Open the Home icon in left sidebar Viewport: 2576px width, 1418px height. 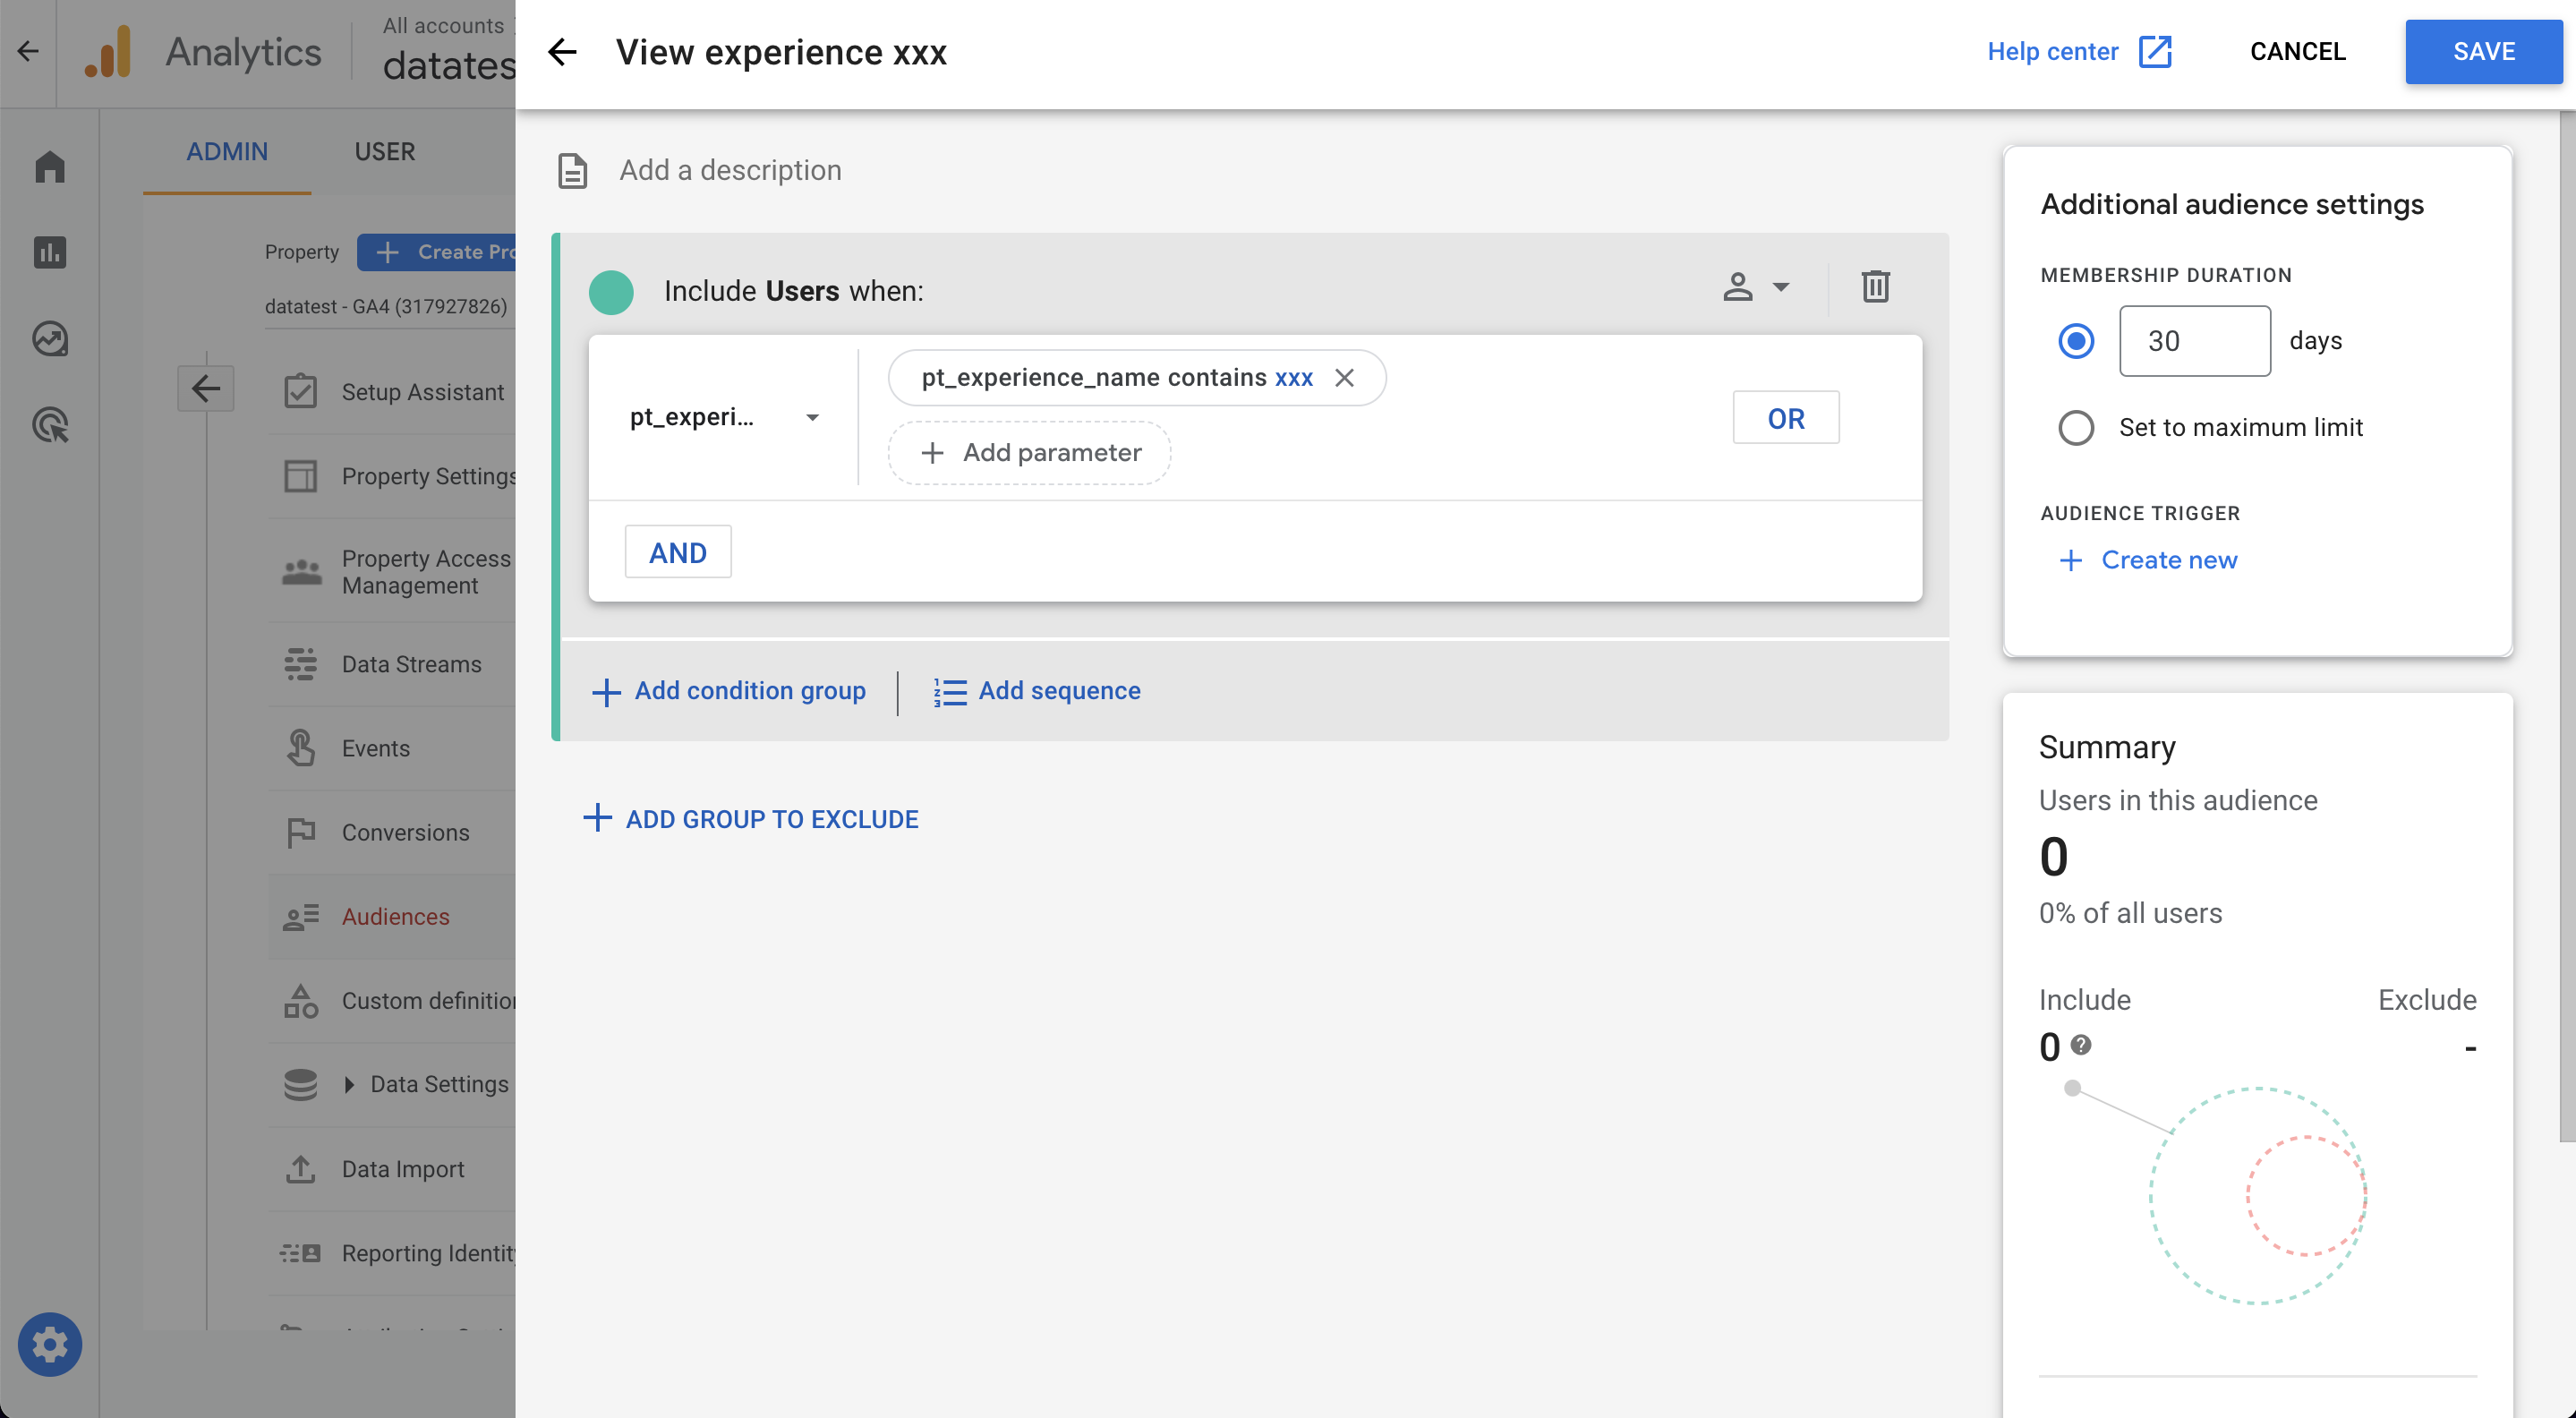[49, 166]
